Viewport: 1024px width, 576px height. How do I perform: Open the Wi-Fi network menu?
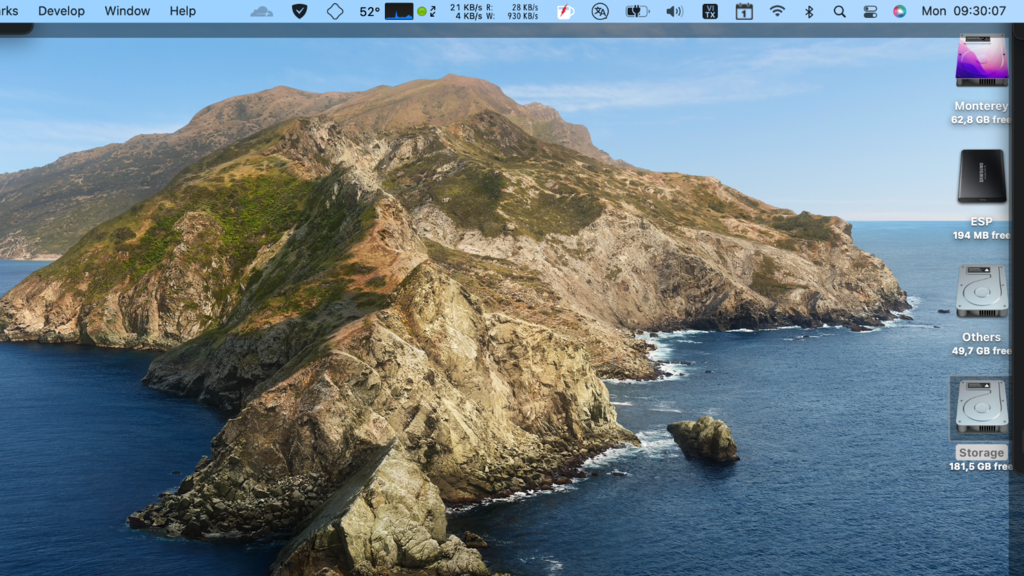coord(777,11)
